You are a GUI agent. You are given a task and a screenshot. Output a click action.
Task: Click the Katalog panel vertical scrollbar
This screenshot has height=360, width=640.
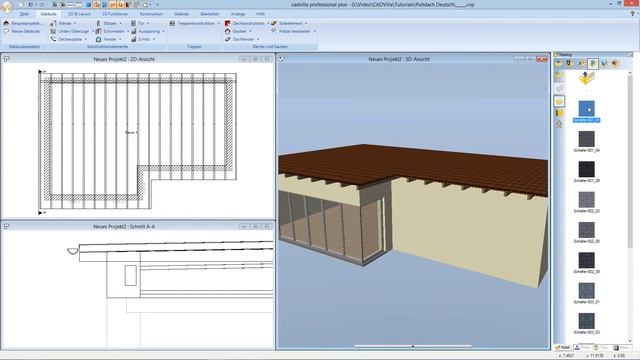tap(630, 163)
